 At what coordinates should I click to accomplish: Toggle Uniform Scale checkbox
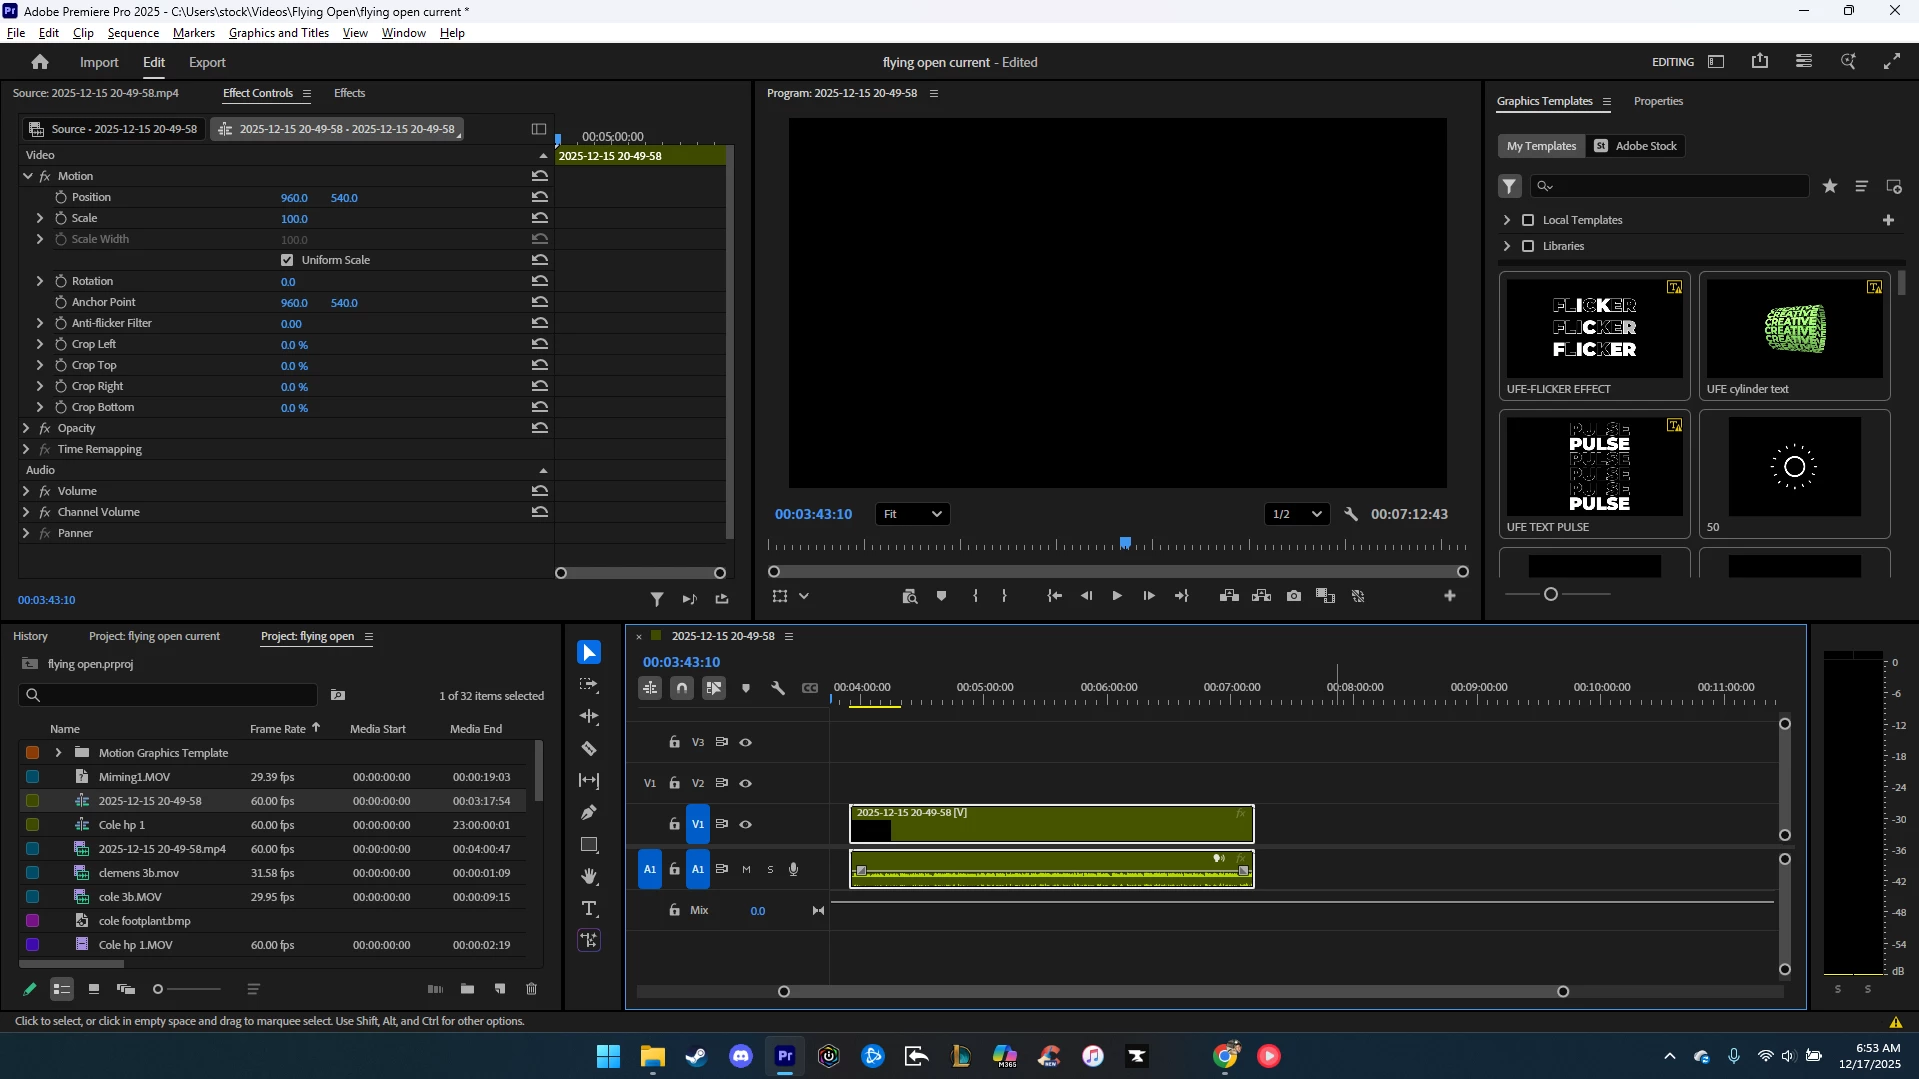[287, 260]
